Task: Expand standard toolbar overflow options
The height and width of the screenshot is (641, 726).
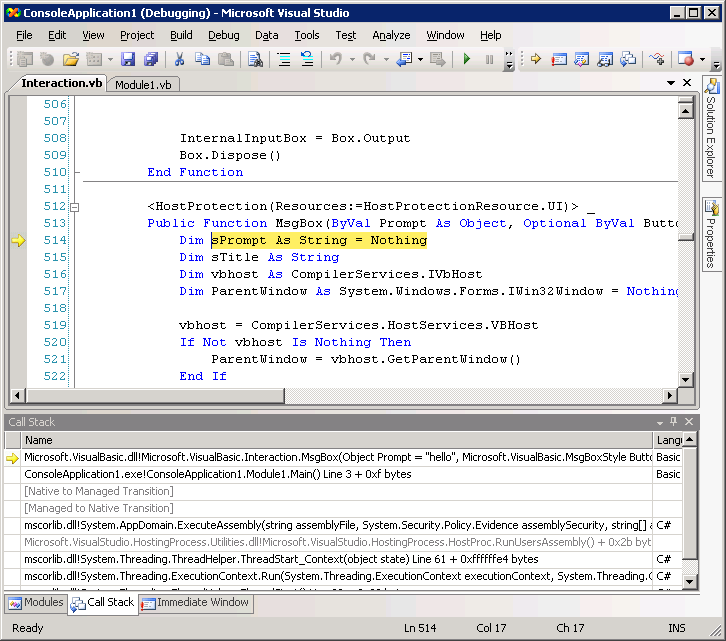Action: click(x=509, y=60)
